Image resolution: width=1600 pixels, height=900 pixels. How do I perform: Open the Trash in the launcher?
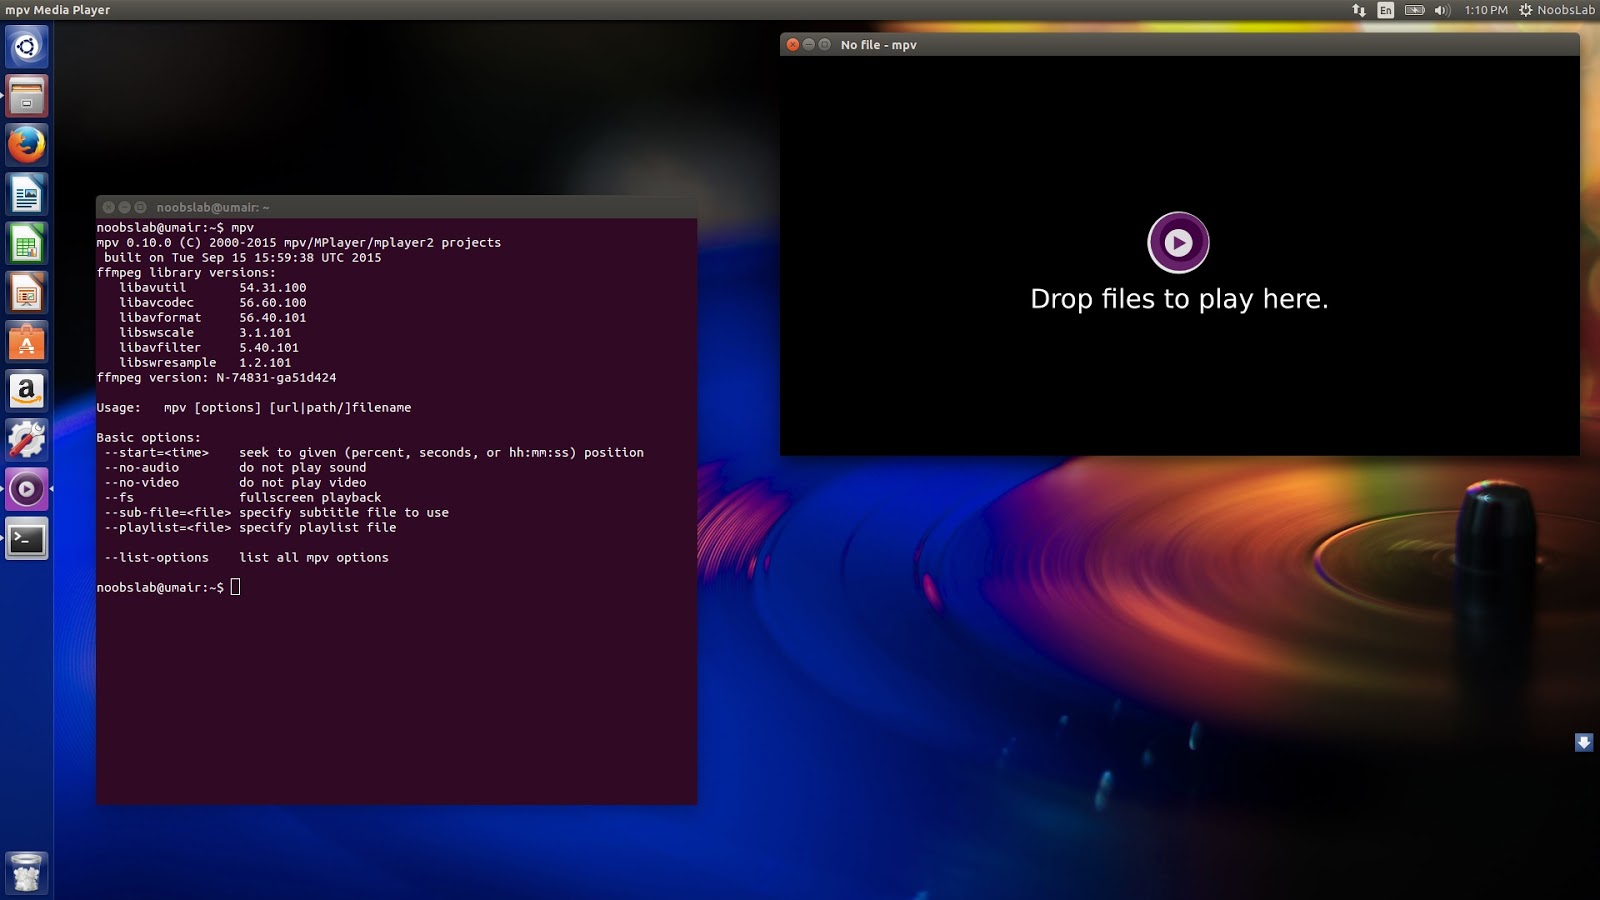pos(27,873)
